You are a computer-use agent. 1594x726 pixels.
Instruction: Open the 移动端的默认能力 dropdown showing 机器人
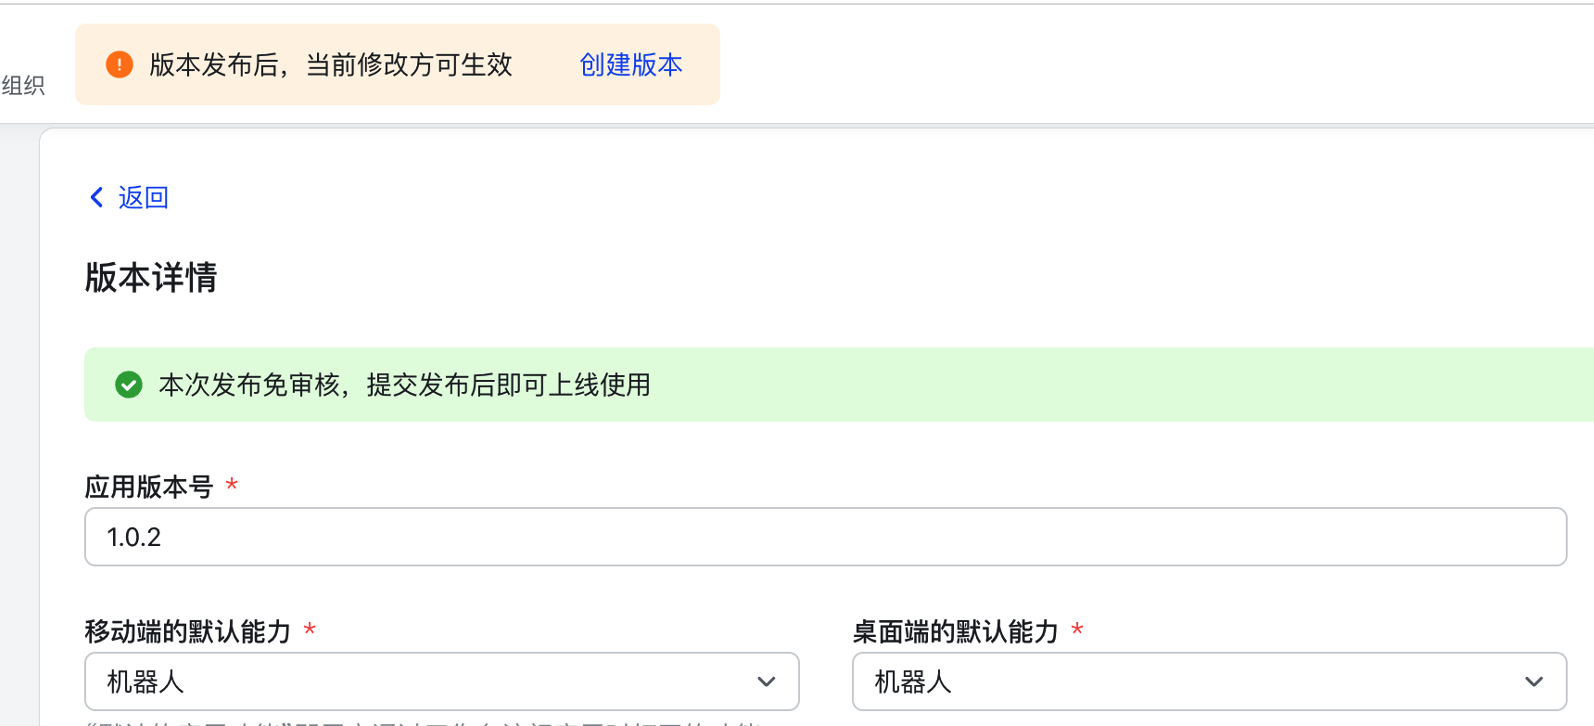[441, 682]
